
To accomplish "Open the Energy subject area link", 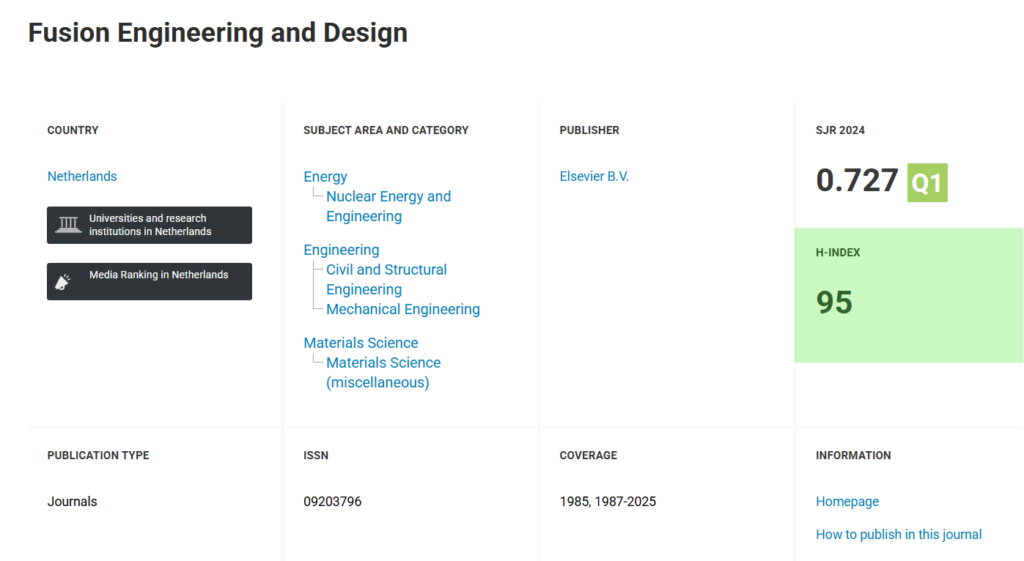I will pos(325,176).
